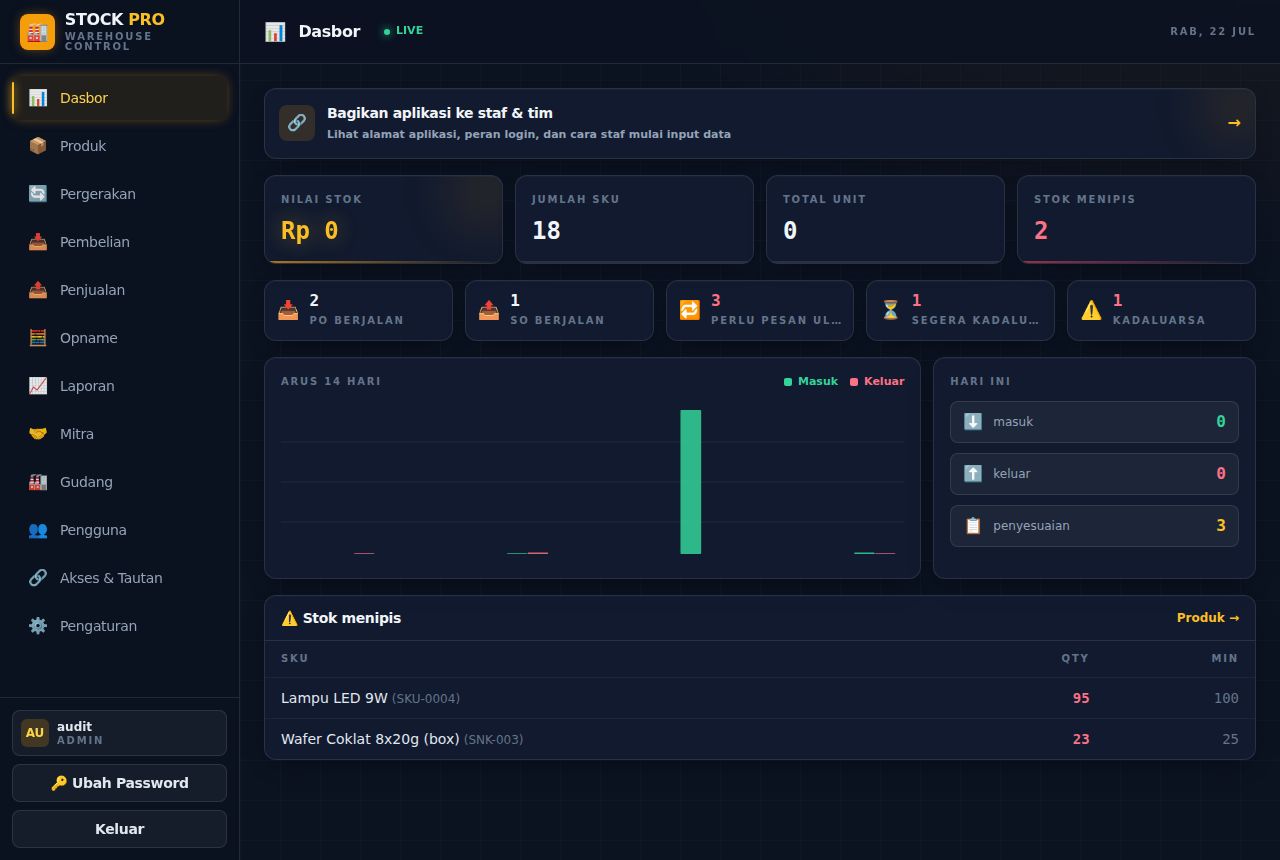Click the Segera Kadaluarsa hourglass icon
Viewport: 1280px width, 860px height.
[891, 310]
